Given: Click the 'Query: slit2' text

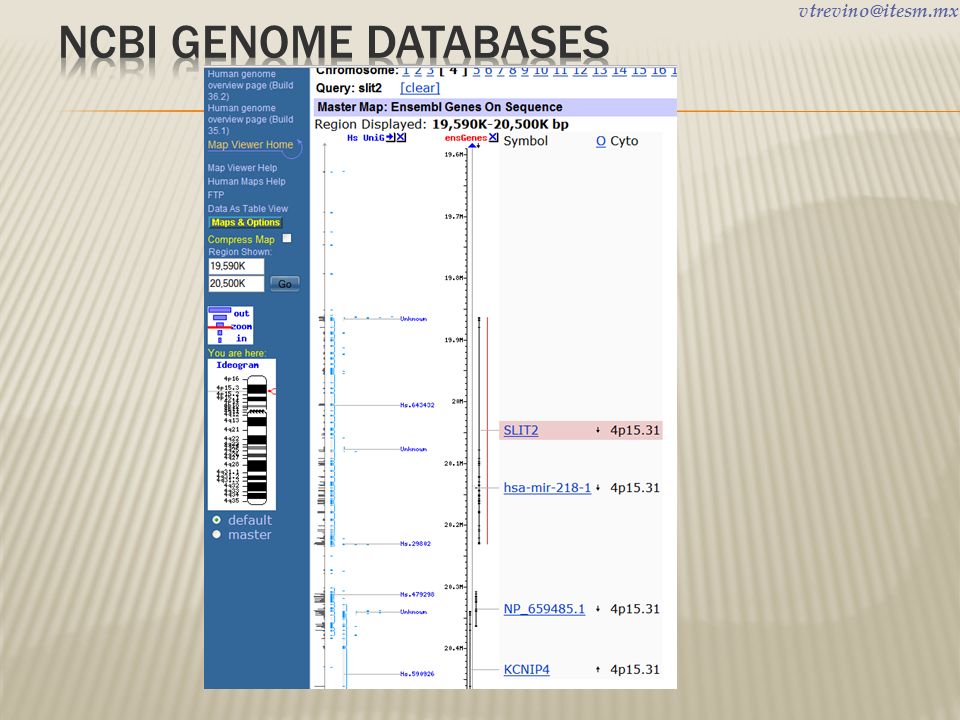Looking at the screenshot, I should tap(348, 88).
